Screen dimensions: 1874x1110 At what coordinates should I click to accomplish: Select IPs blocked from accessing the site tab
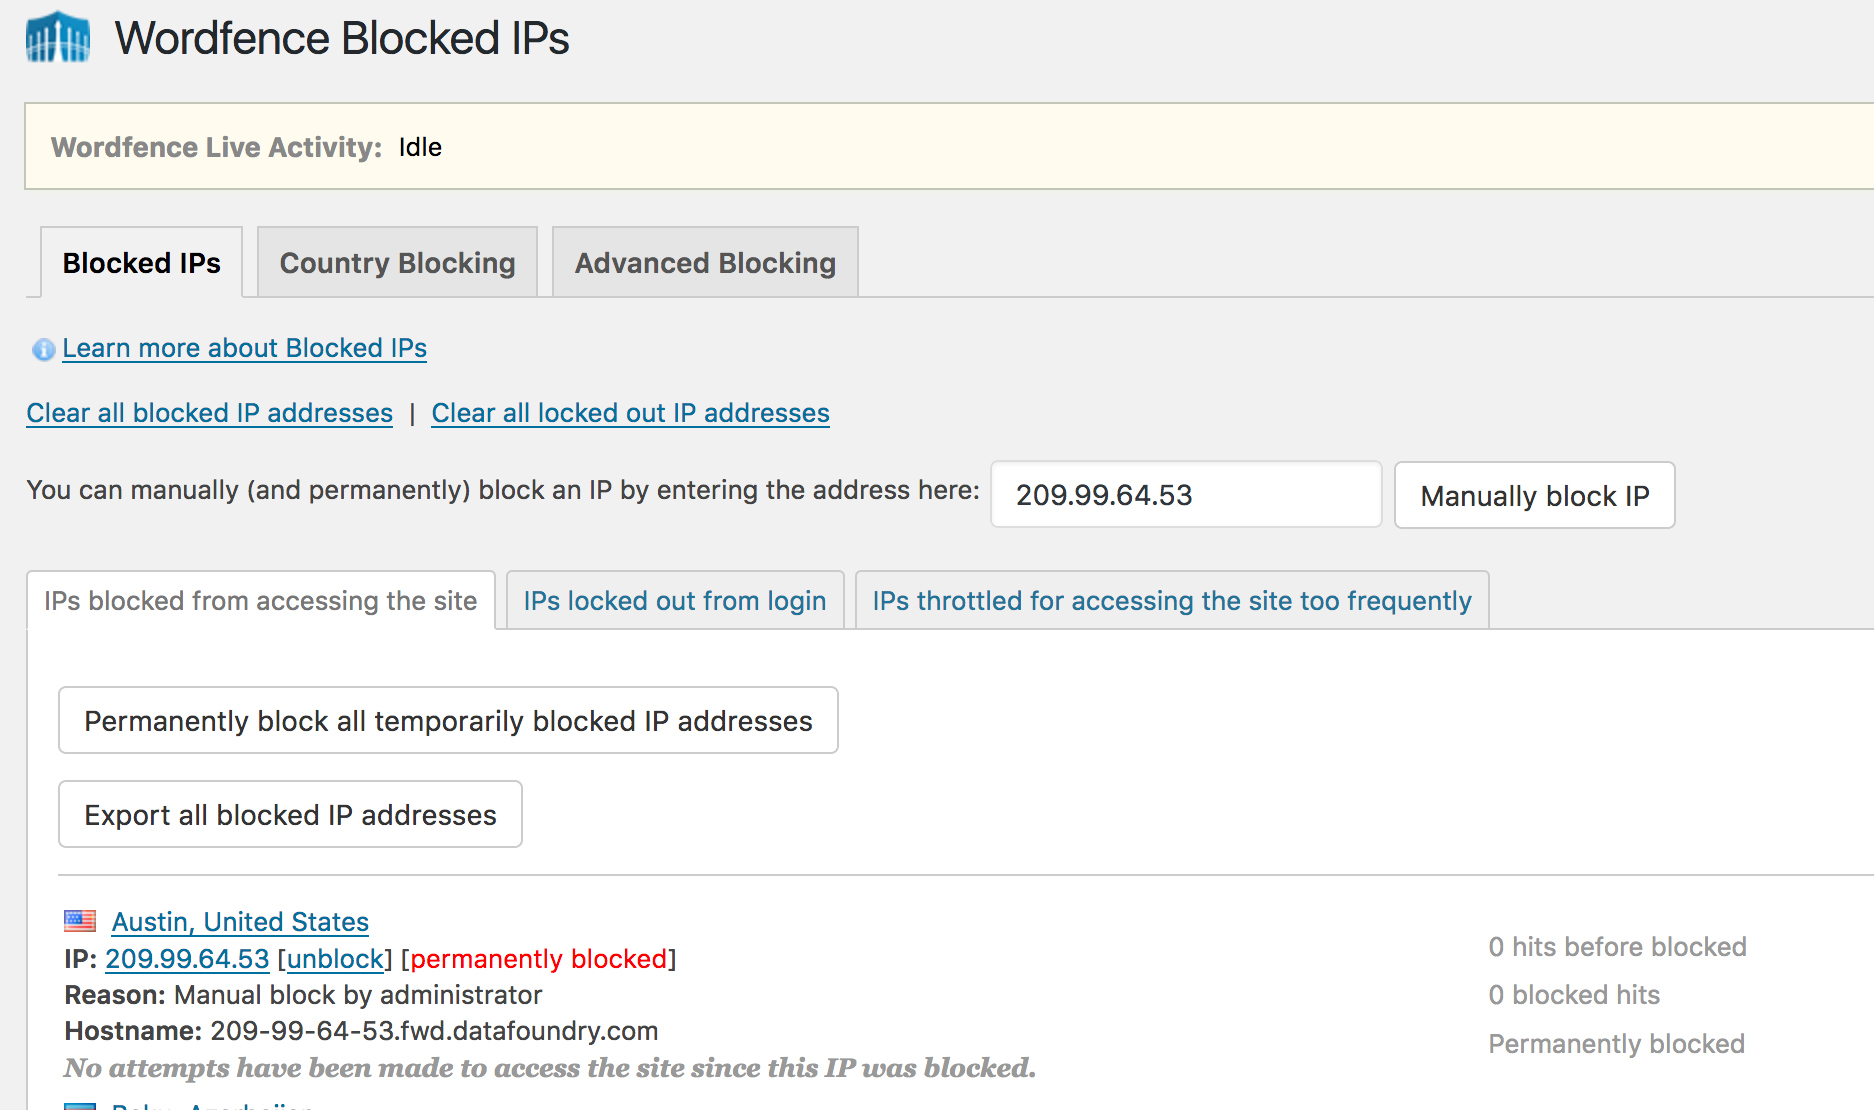pos(260,601)
